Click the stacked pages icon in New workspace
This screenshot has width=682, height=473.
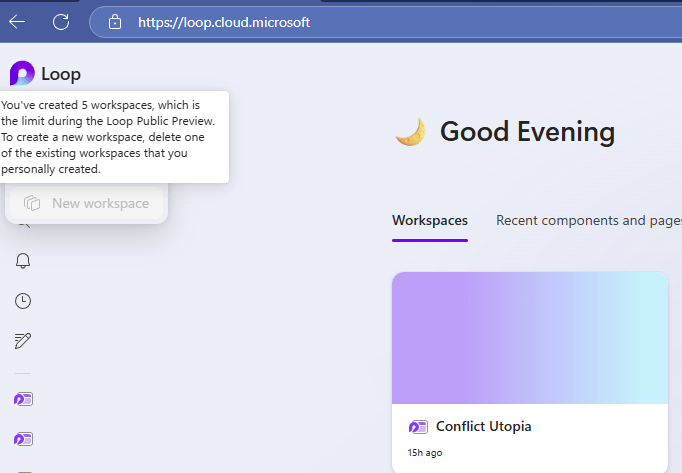(32, 203)
